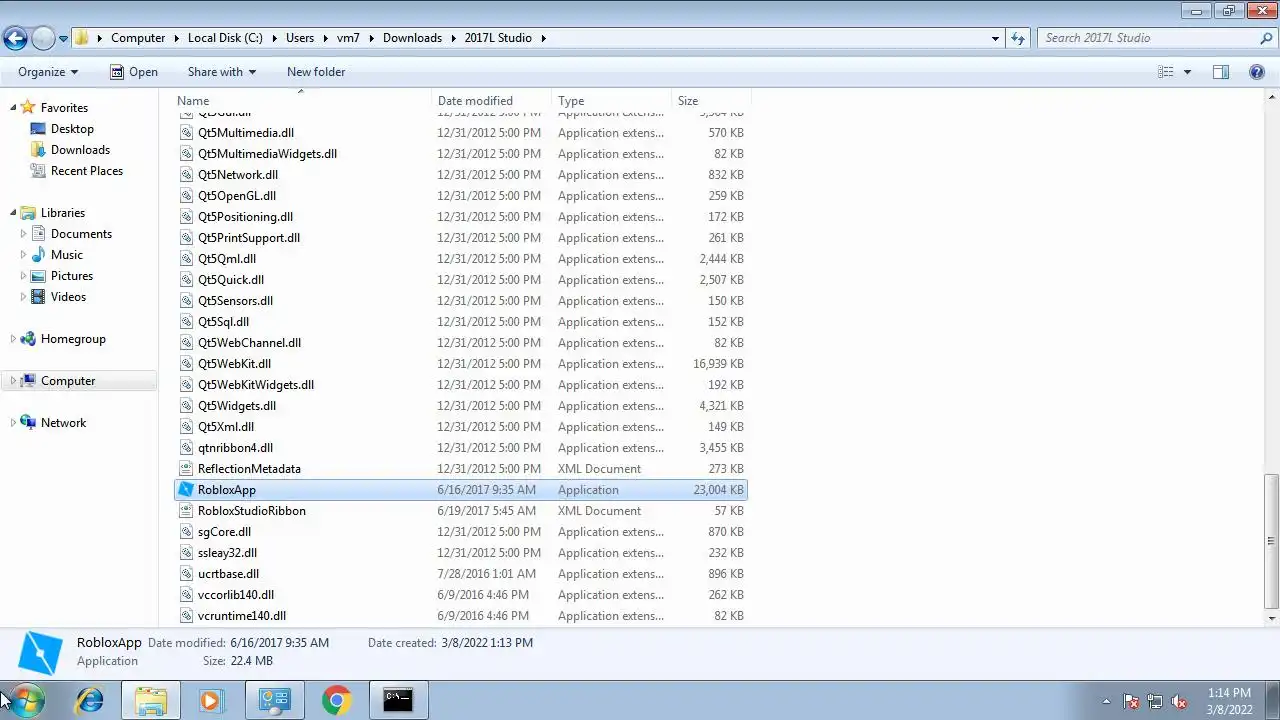Open the Organize dropdown menu

[48, 72]
